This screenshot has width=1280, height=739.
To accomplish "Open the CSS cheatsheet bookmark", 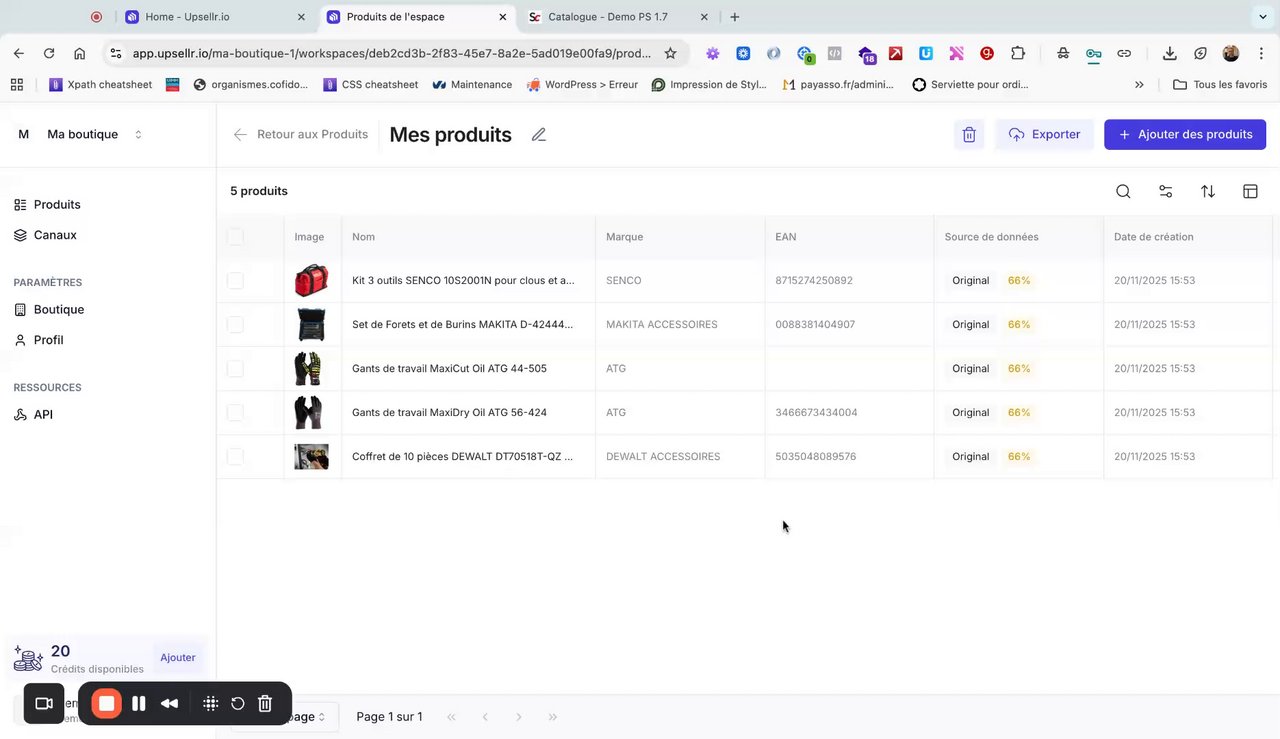I will 371,85.
